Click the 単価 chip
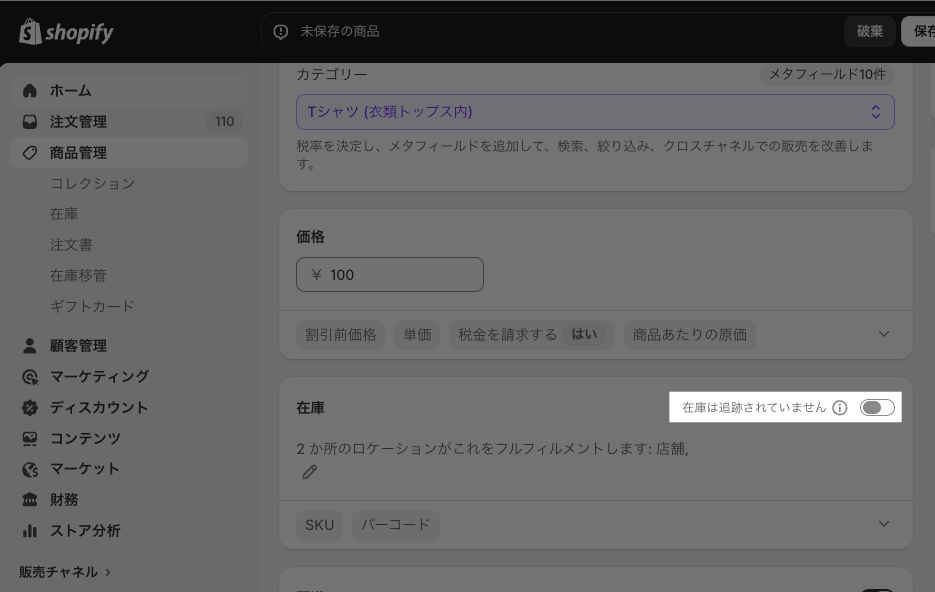 coord(417,334)
